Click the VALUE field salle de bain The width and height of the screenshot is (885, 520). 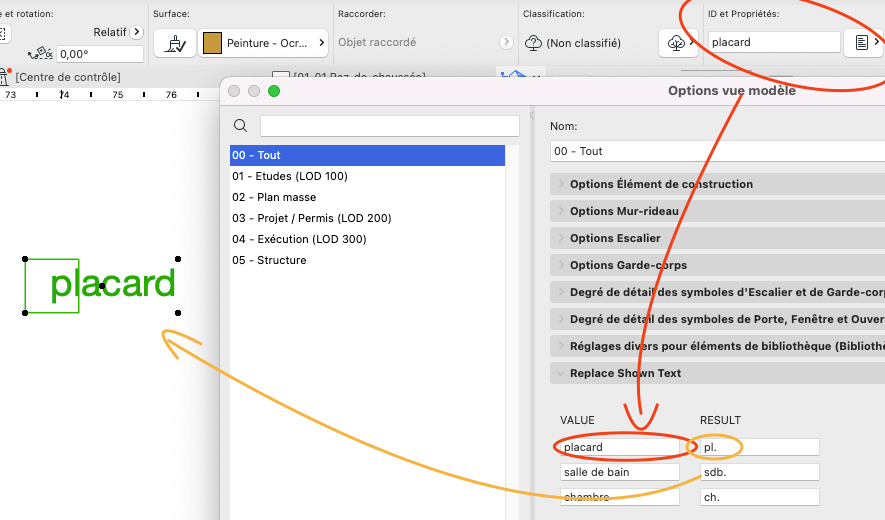(620, 472)
